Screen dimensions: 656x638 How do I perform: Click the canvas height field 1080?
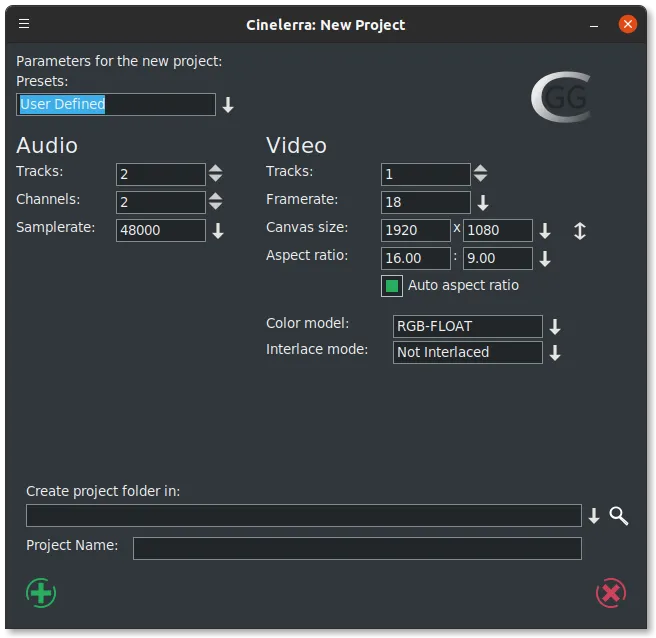point(497,231)
